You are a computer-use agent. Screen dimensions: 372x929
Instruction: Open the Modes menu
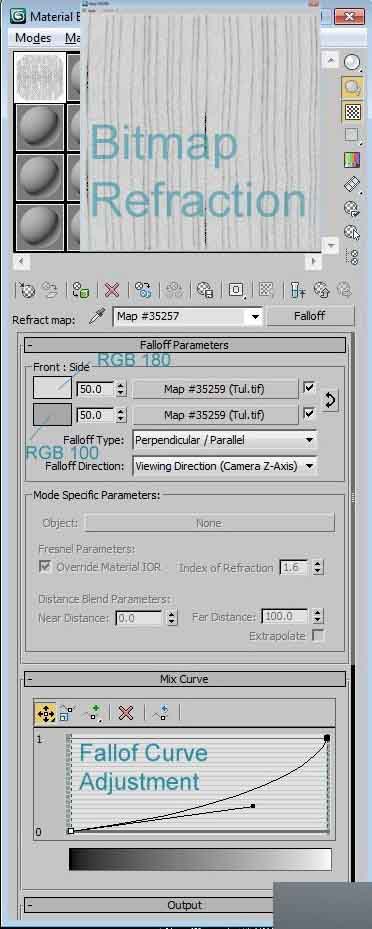coord(33,37)
